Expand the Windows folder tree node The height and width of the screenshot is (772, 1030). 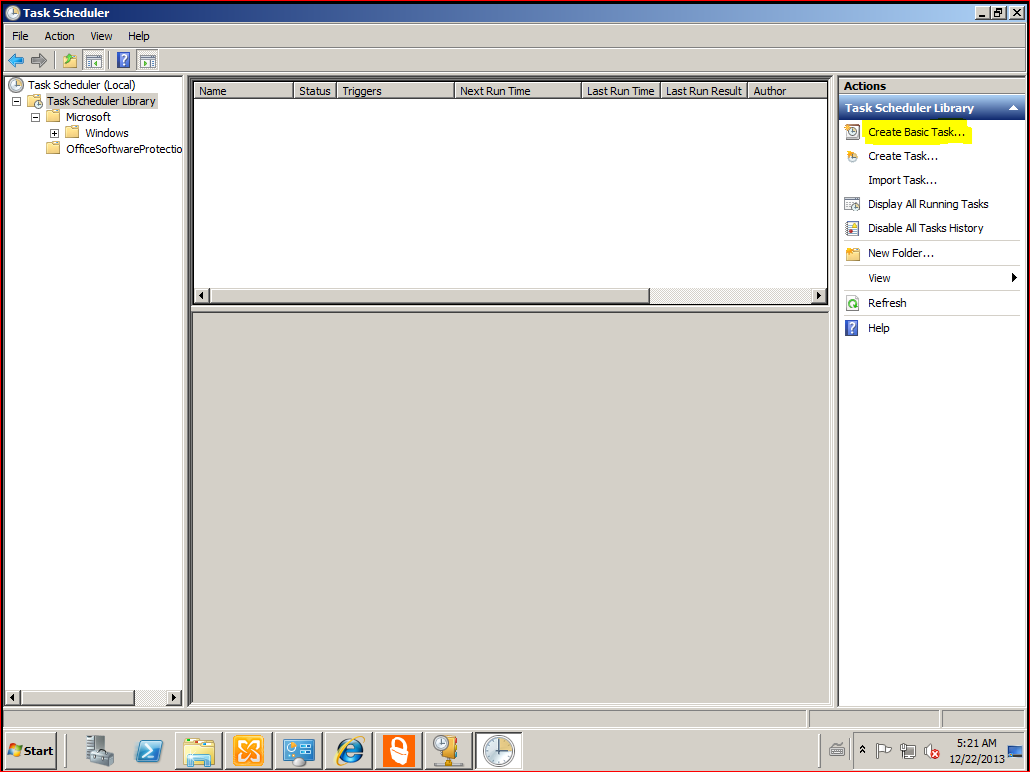pyautogui.click(x=55, y=133)
